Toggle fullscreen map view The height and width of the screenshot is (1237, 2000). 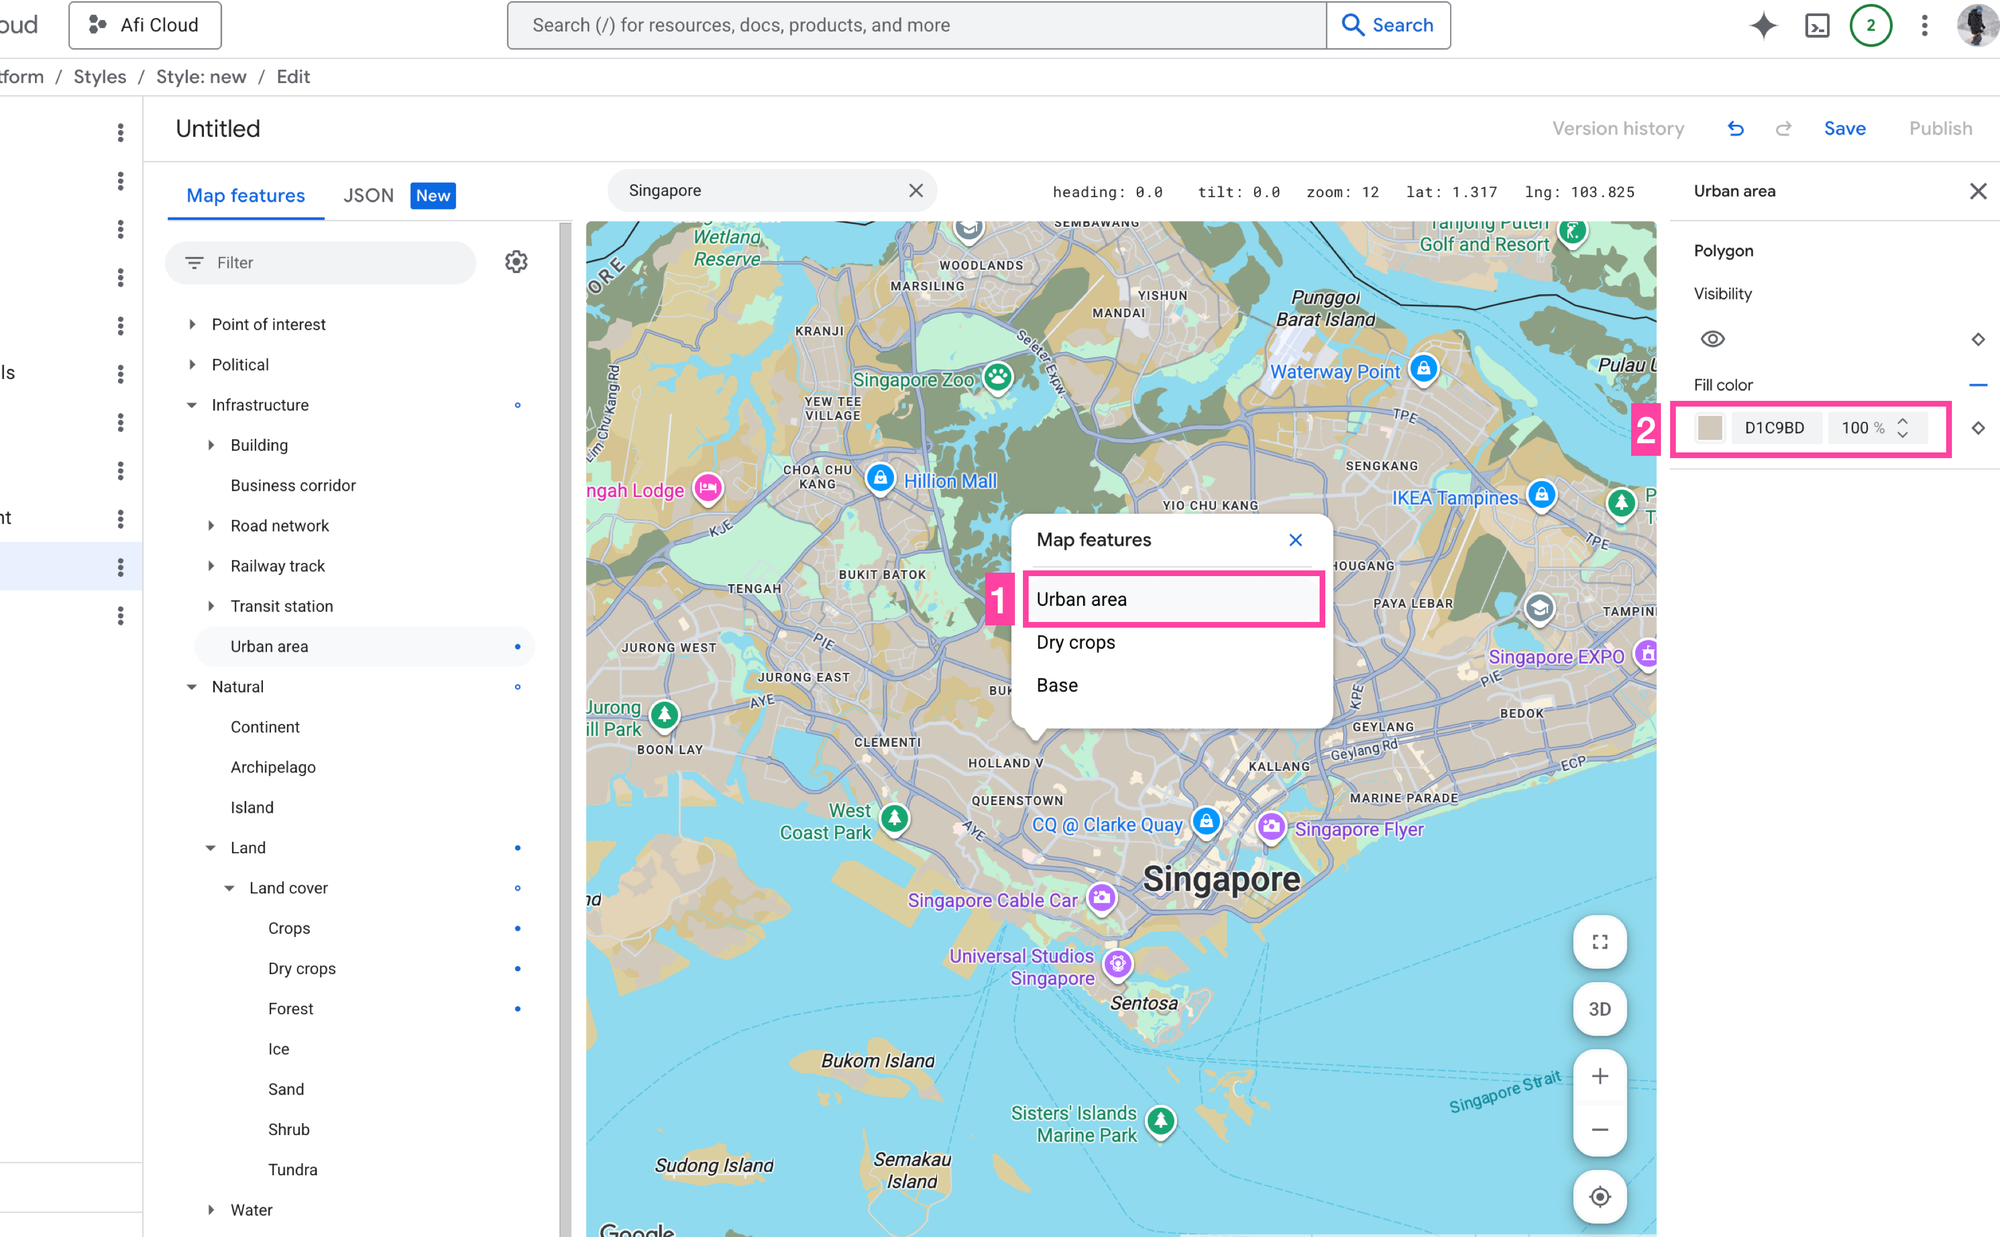[1600, 942]
